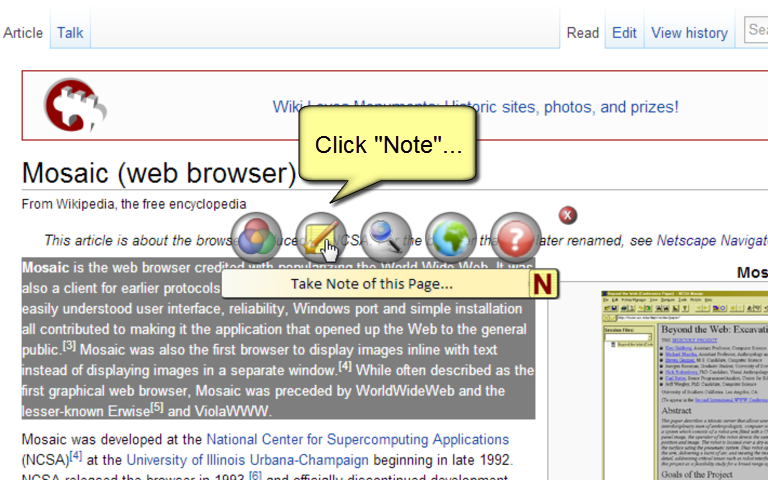This screenshot has width=768, height=480.
Task: Open University of Illinois Urbana-Champaign link
Action: 247,460
